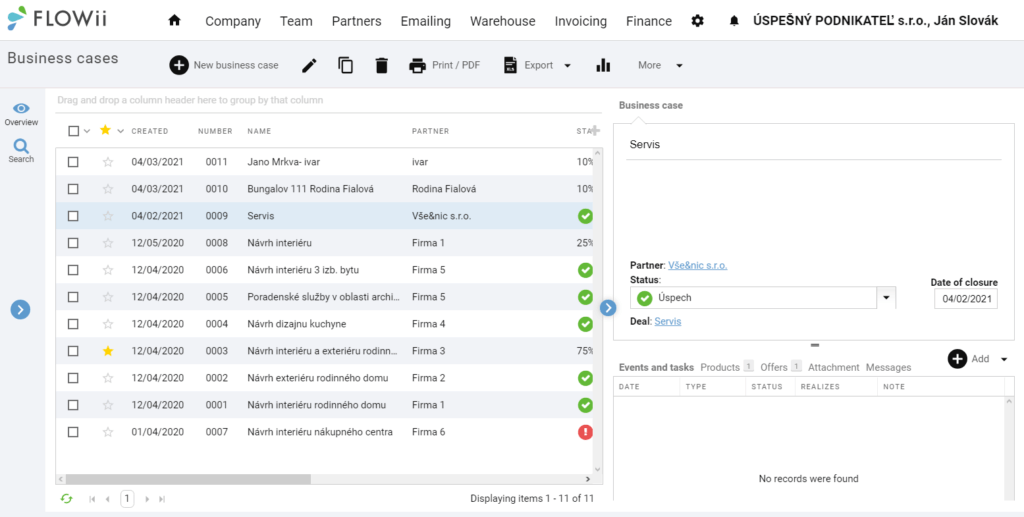Click the FLOWii logo
This screenshot has width=1024, height=517.
57,19
